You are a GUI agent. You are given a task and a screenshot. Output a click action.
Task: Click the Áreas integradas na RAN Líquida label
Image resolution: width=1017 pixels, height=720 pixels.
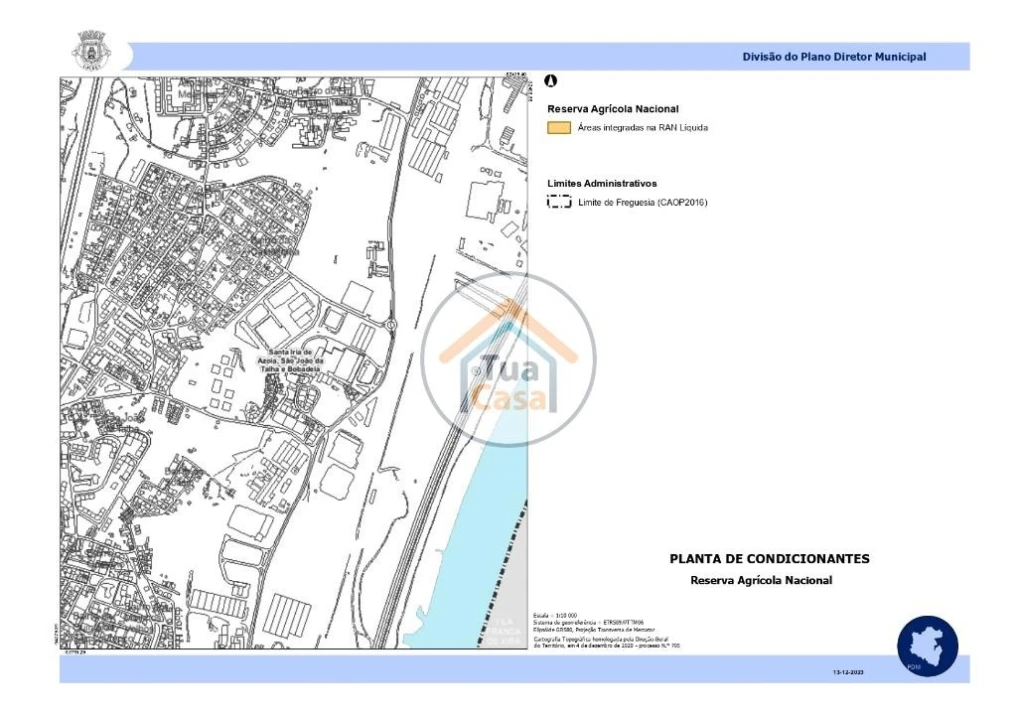642,128
